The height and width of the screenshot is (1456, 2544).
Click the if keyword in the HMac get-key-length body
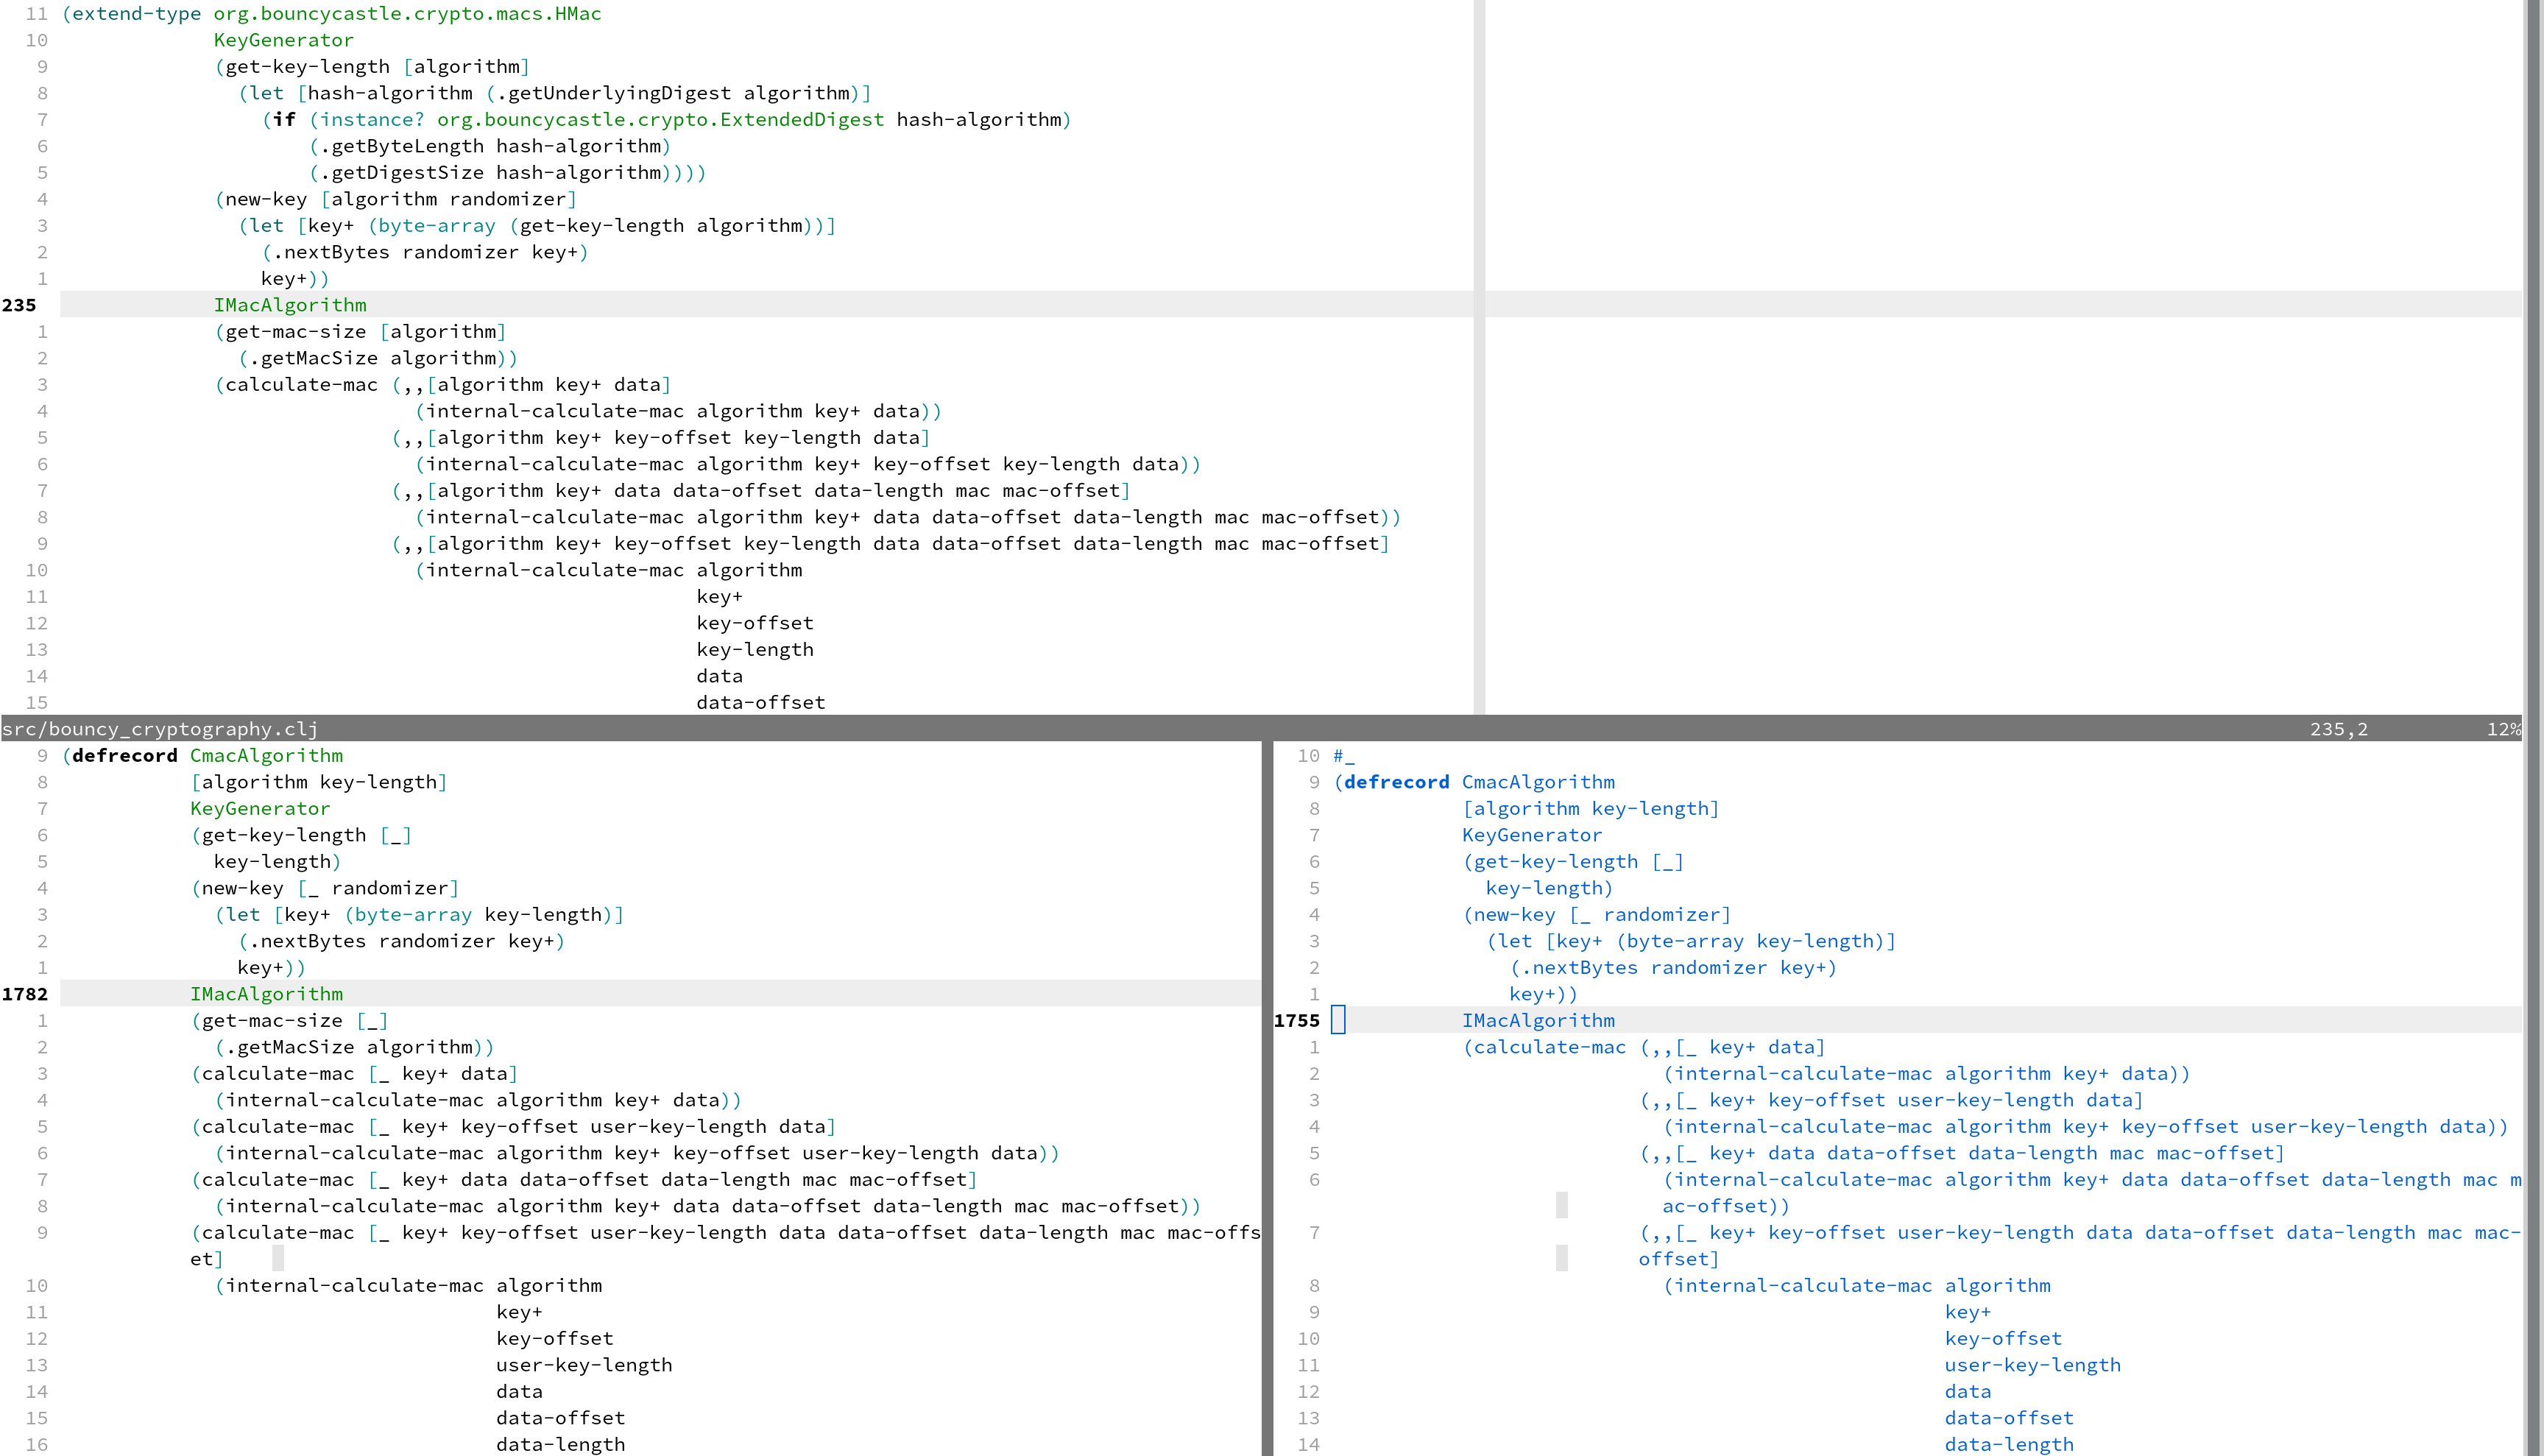pyautogui.click(x=284, y=120)
